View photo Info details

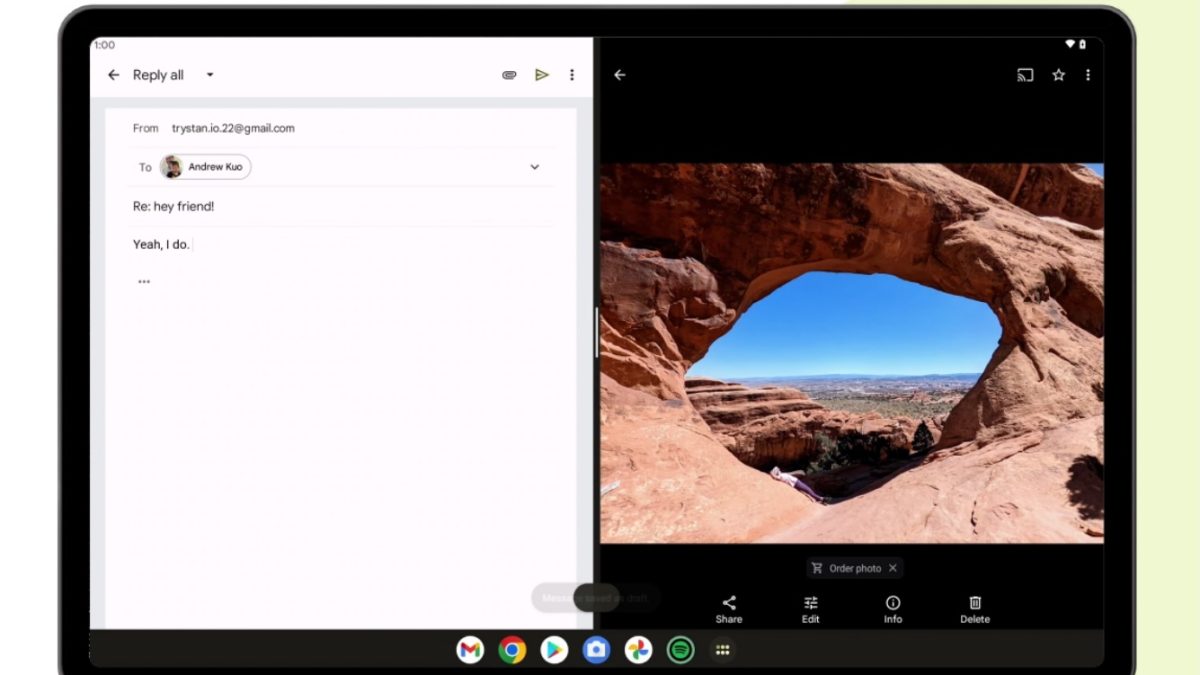(x=893, y=609)
